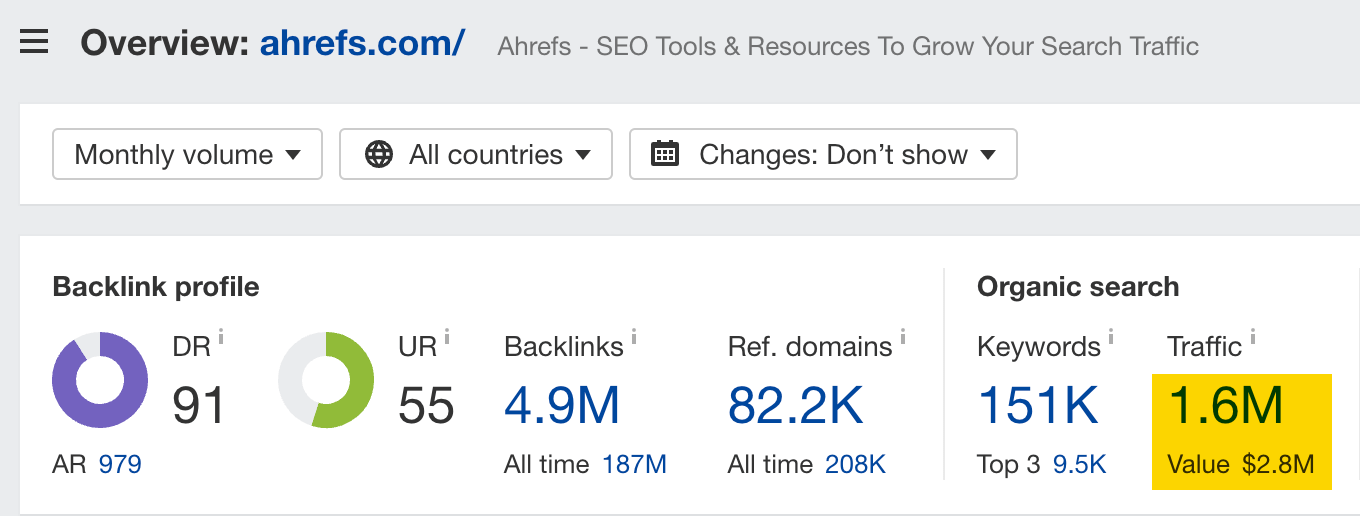Click the info icon next to DR
The image size is (1360, 516).
221,337
